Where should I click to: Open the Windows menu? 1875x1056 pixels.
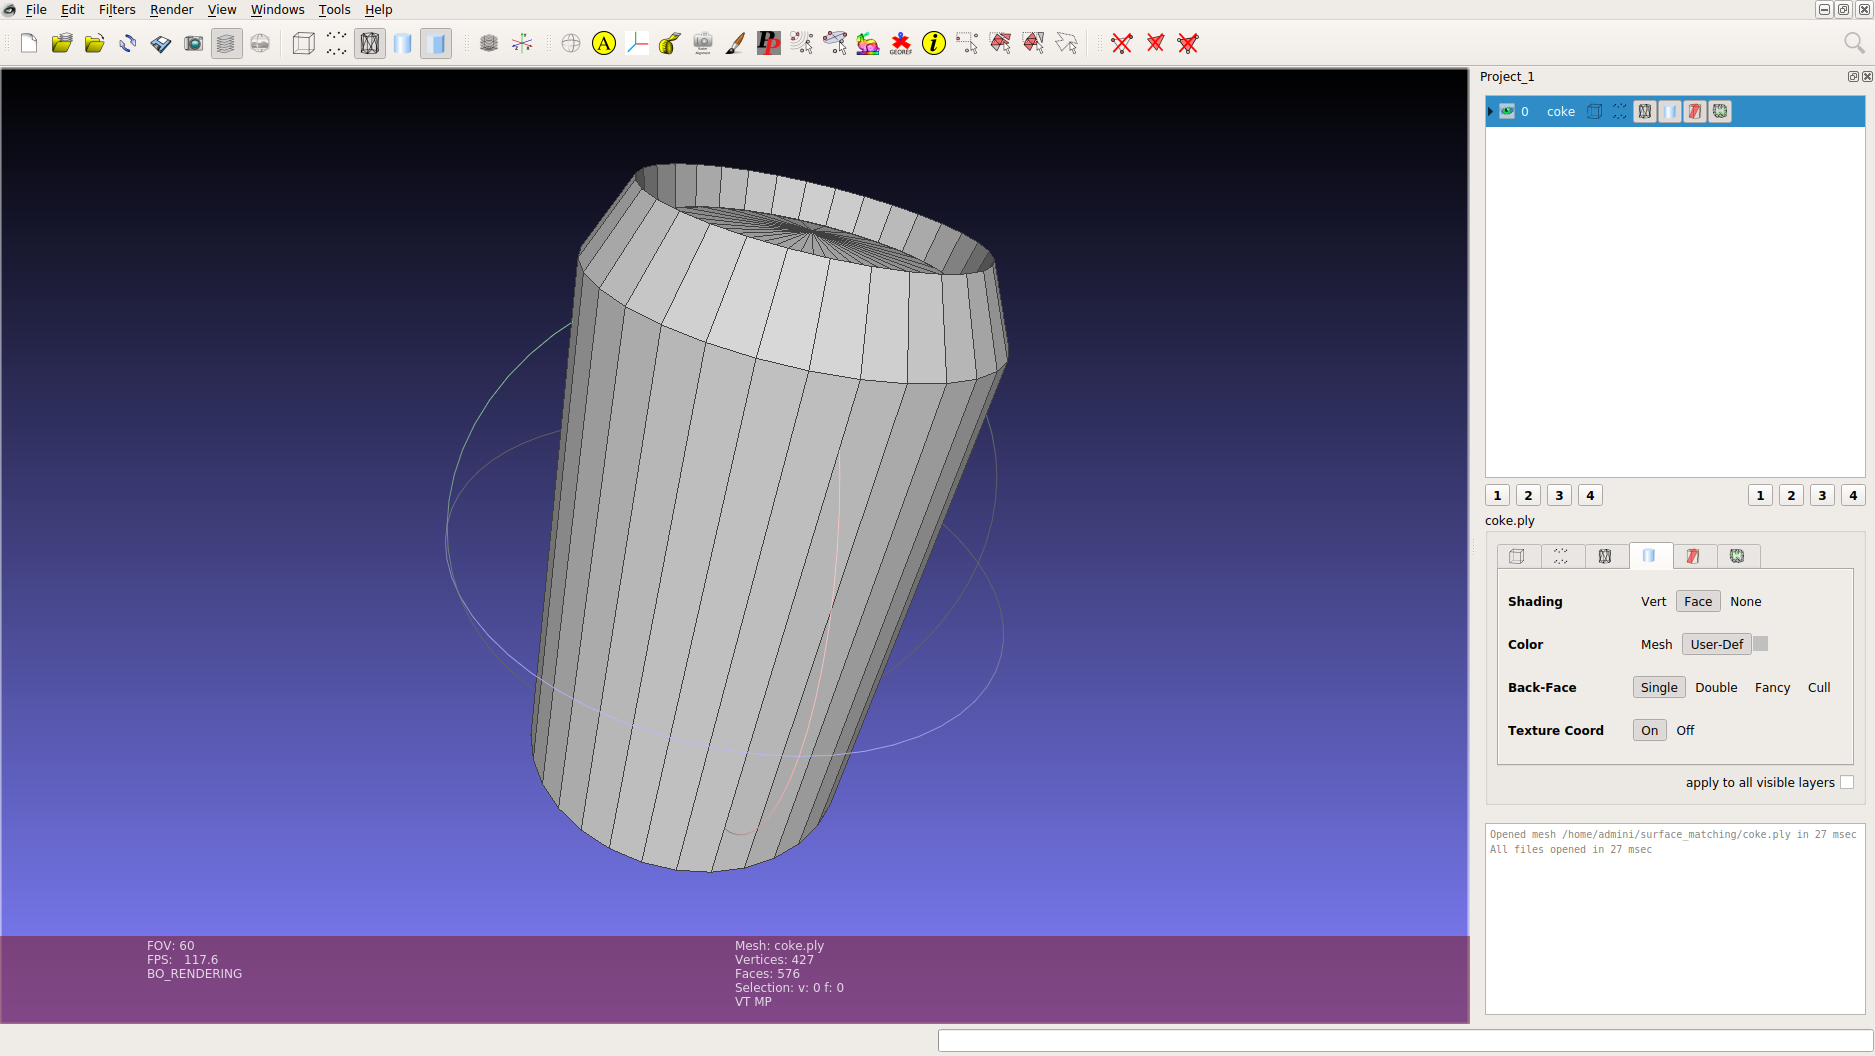click(x=277, y=9)
